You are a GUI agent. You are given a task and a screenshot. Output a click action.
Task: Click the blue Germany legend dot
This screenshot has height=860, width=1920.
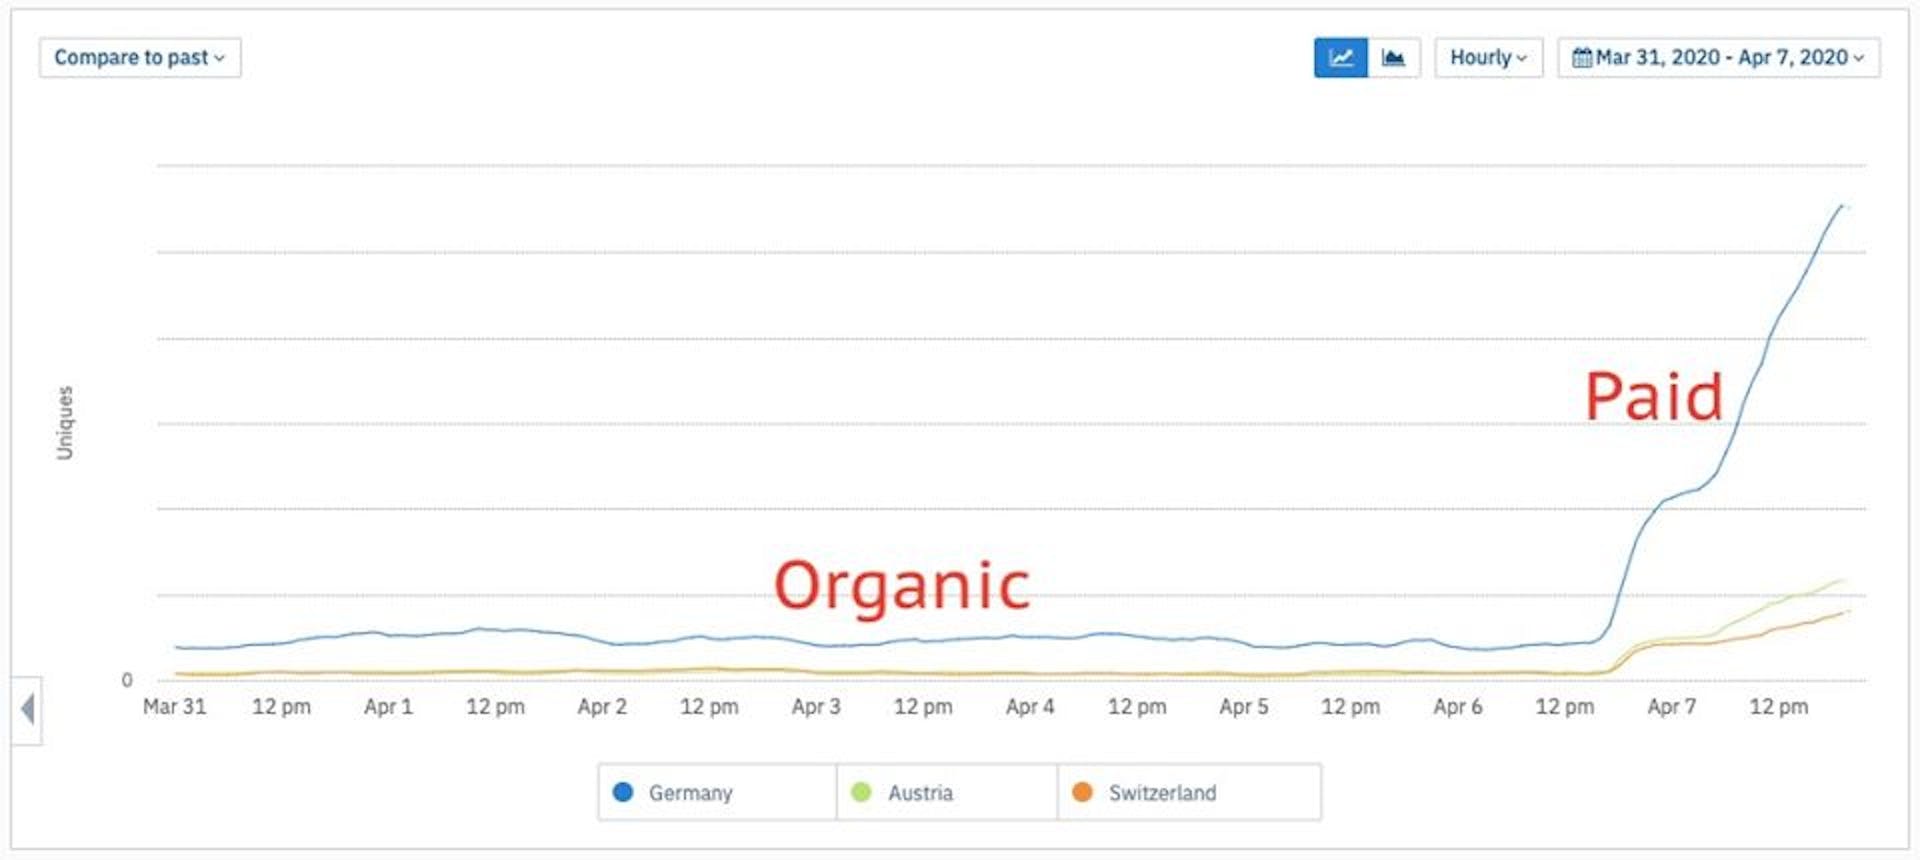tap(623, 792)
